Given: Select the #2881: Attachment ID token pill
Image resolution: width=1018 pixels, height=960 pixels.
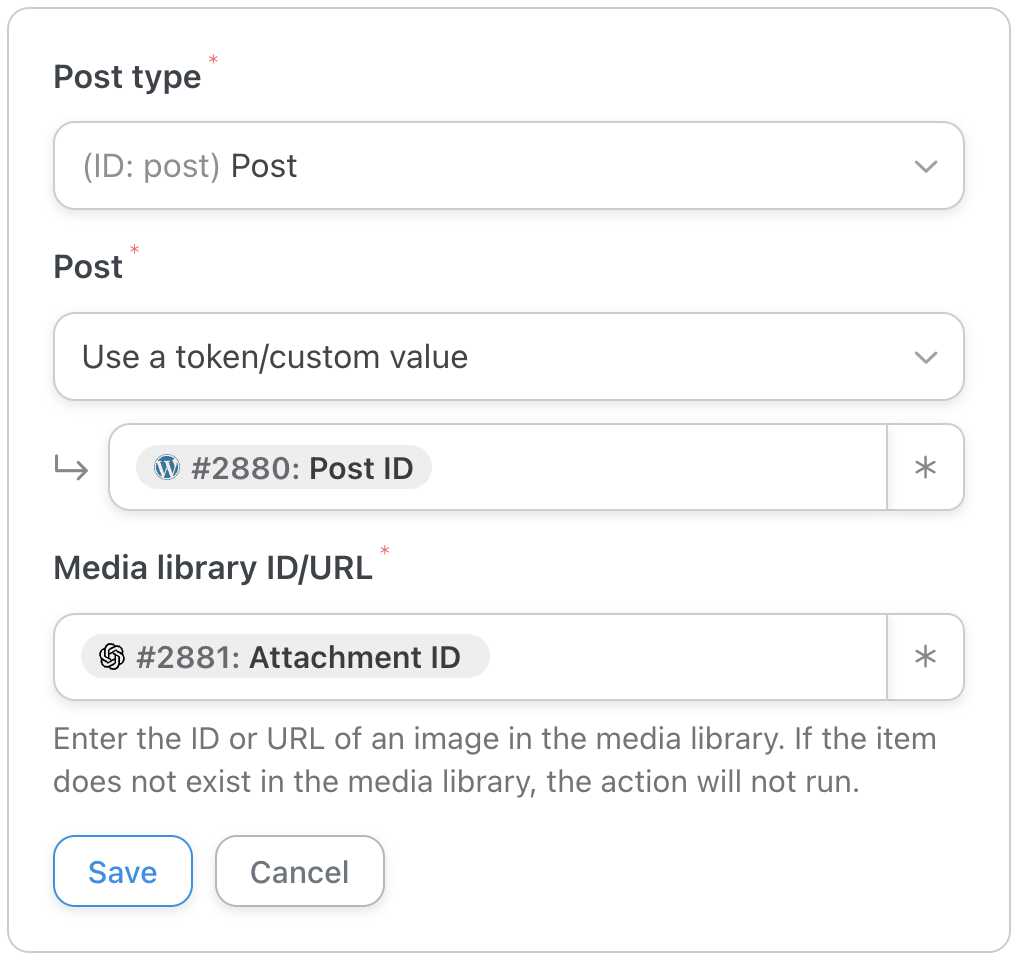Looking at the screenshot, I should tap(285, 657).
